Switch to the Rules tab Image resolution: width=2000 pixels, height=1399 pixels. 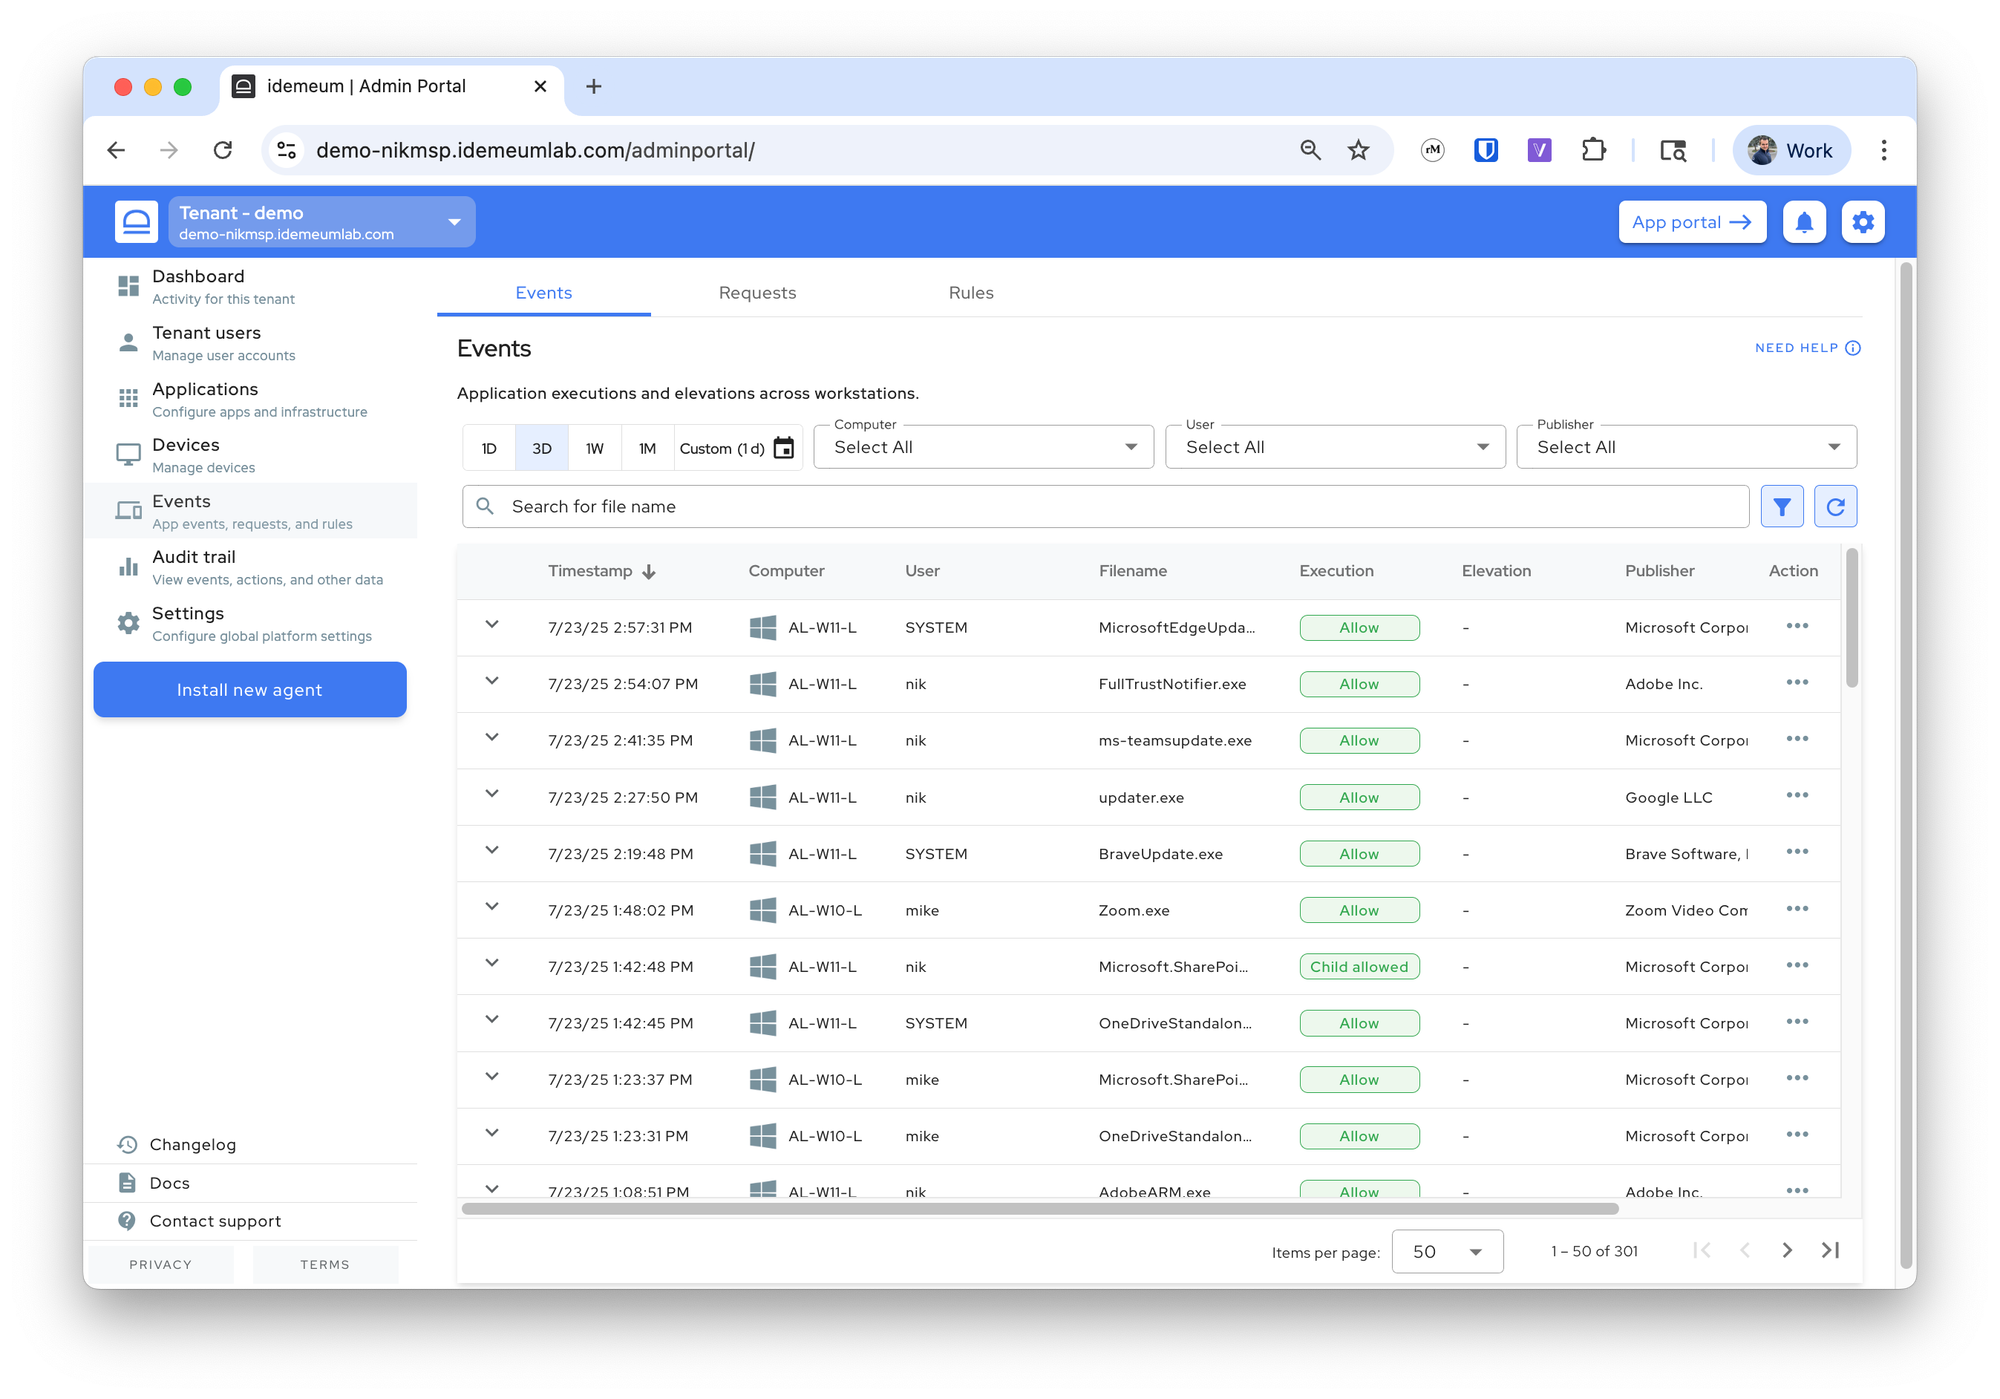click(x=971, y=293)
